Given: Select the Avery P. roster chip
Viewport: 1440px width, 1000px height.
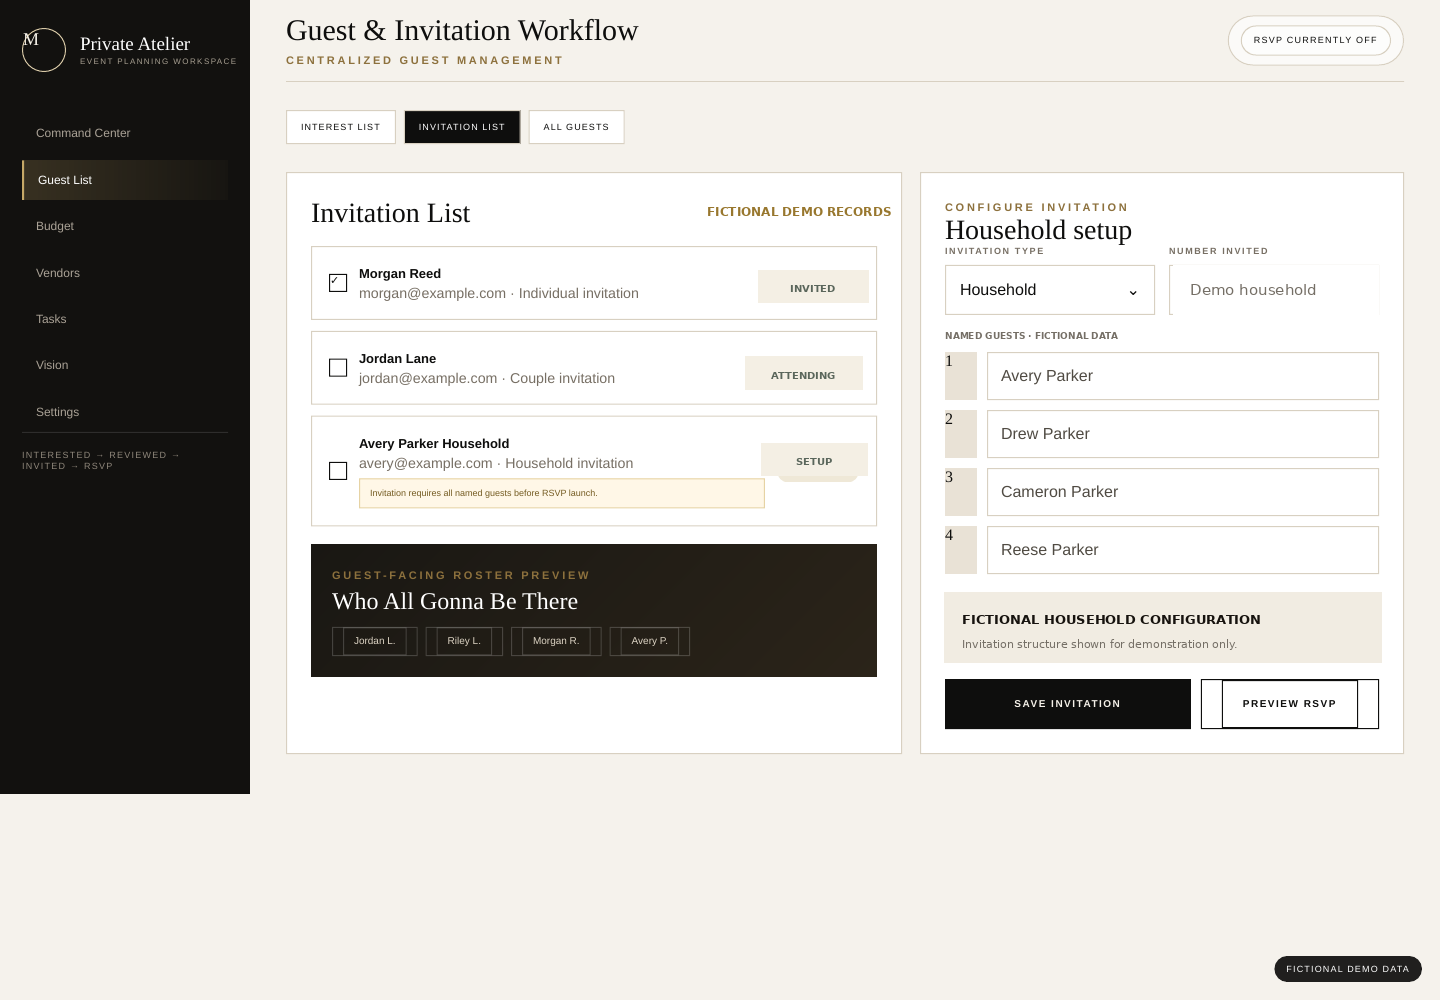Looking at the screenshot, I should [650, 641].
